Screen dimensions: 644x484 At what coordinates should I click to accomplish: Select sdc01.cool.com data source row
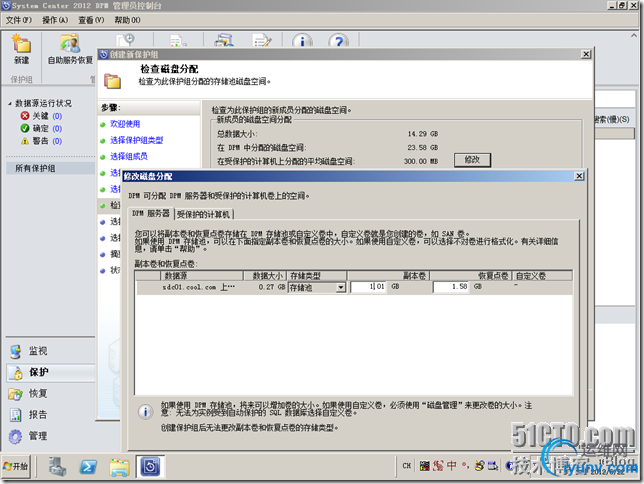(x=354, y=287)
